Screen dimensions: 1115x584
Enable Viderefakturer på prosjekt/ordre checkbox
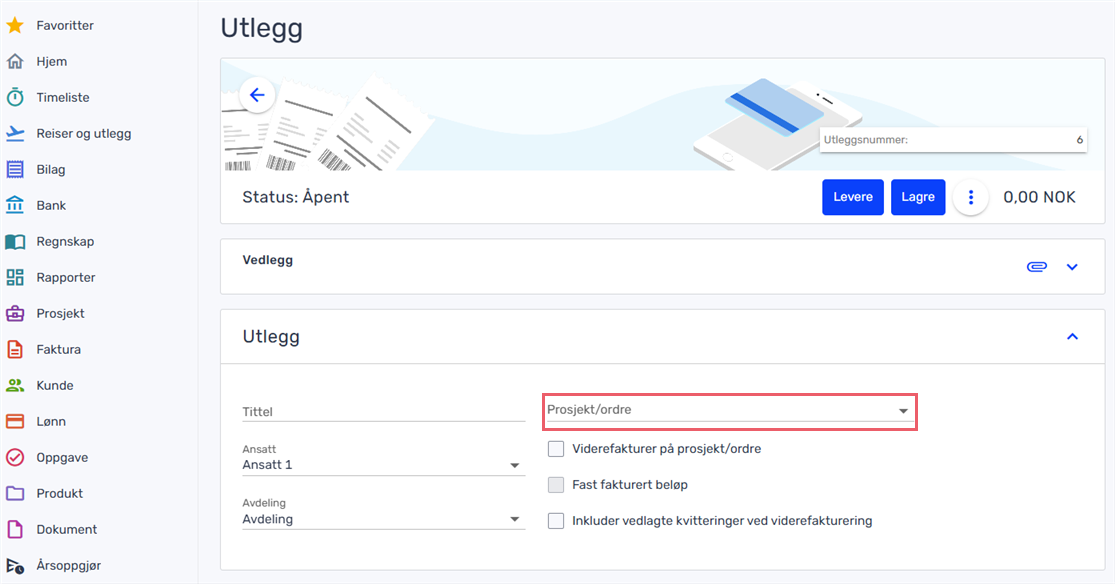556,449
